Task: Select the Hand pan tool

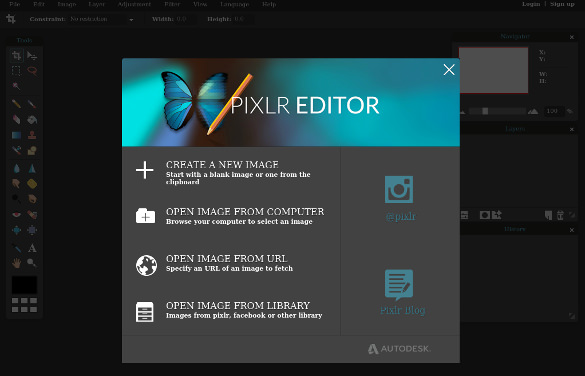Action: 16,263
